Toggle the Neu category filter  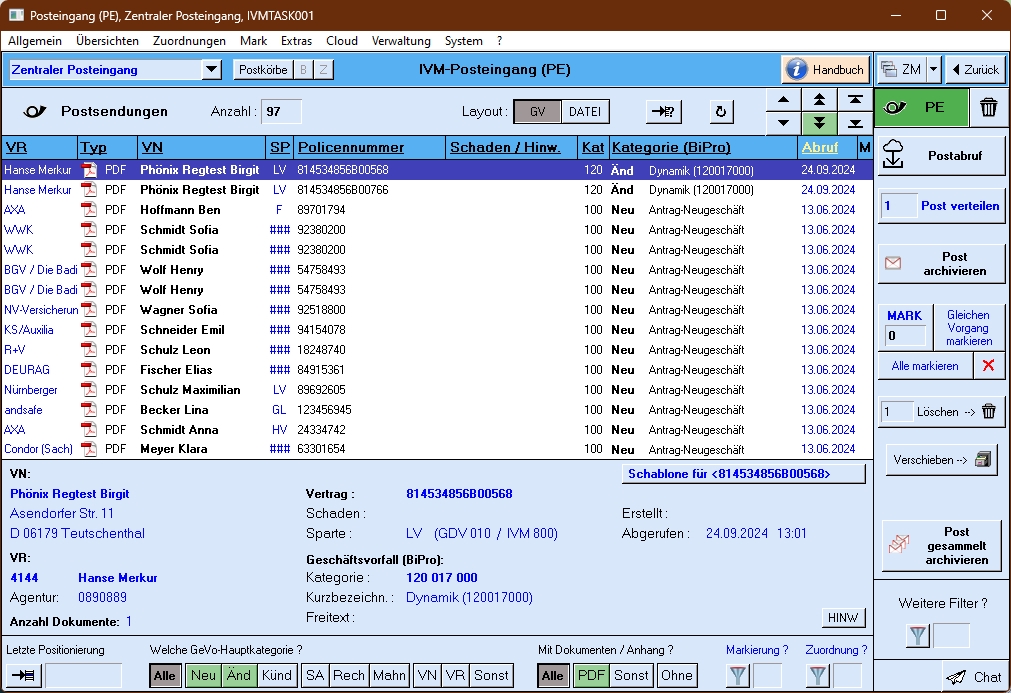203,676
